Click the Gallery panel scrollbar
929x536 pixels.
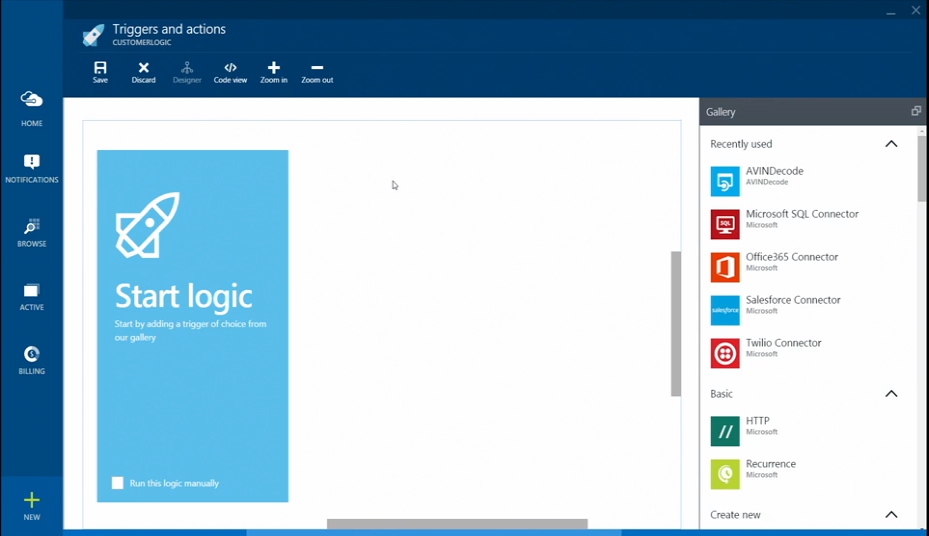(922, 168)
